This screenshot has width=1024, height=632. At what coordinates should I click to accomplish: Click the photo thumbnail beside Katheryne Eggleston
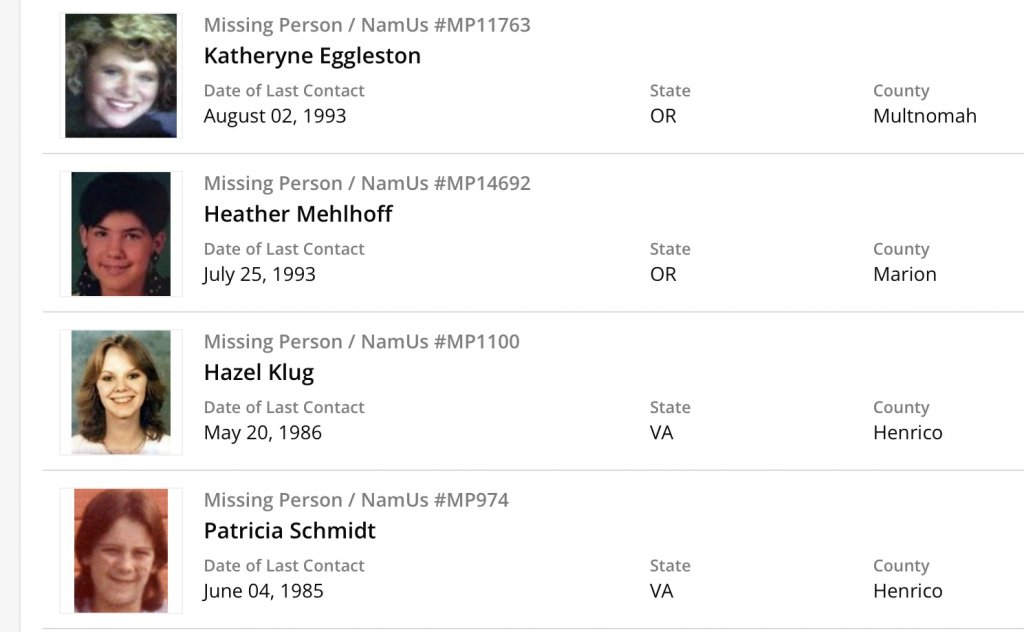(x=121, y=76)
